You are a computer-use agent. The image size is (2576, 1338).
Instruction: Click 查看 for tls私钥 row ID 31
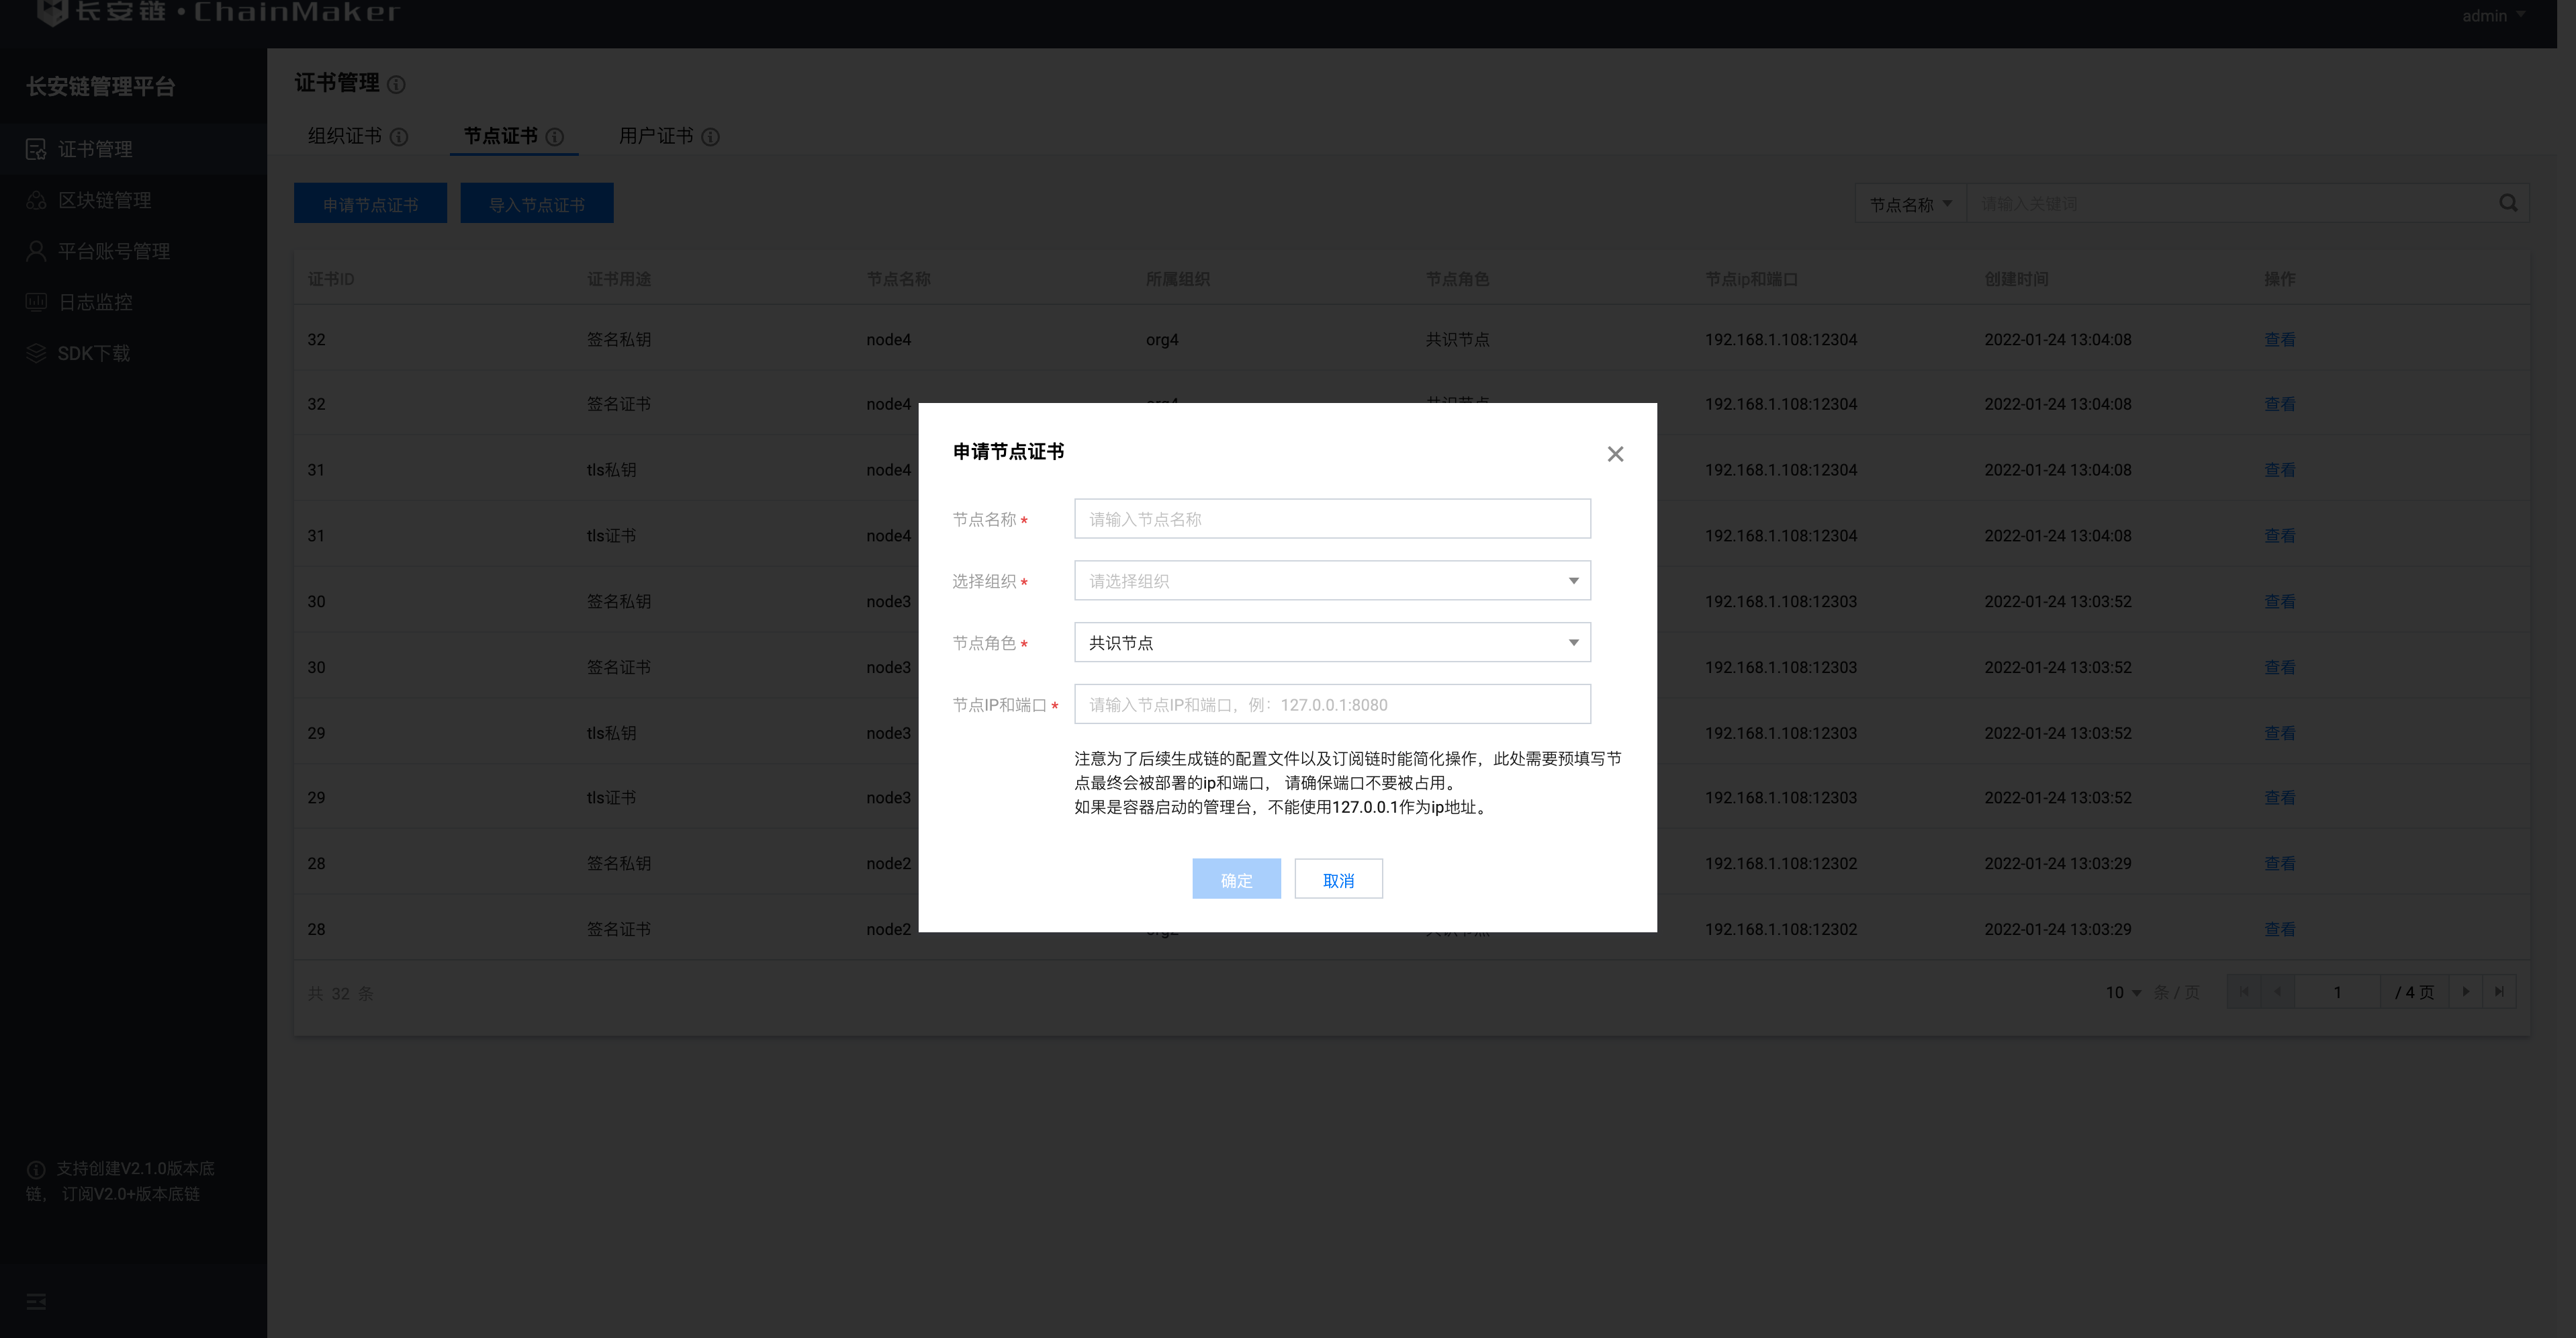tap(2279, 470)
